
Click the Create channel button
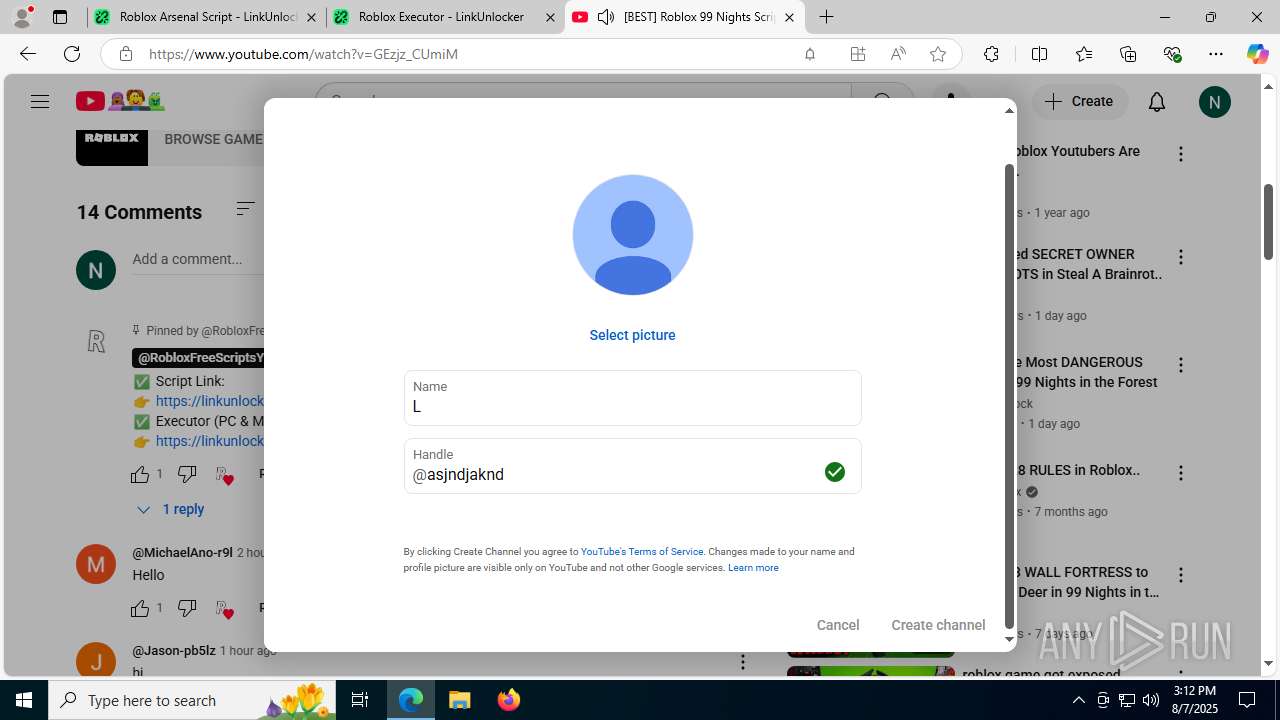938,625
